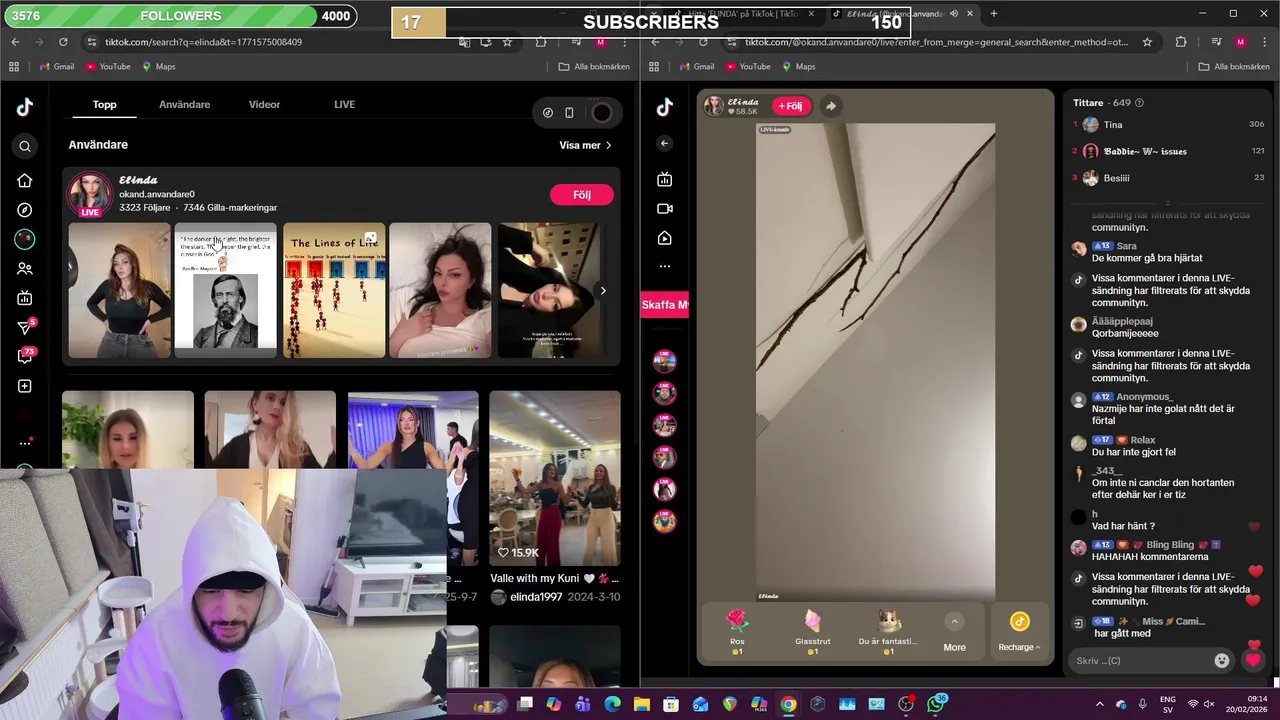
Task: Expand More gifts chevron
Action: tap(954, 622)
